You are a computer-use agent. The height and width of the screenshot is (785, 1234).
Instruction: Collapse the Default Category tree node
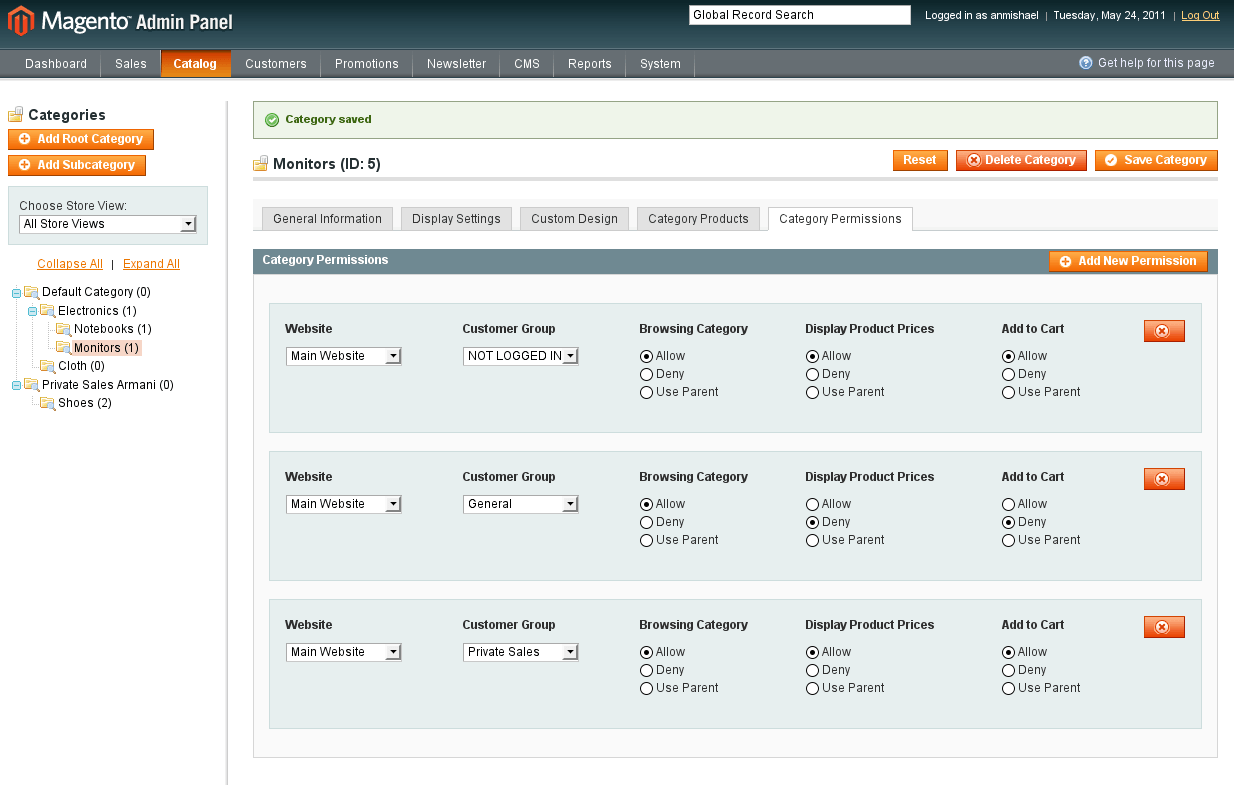pos(16,293)
